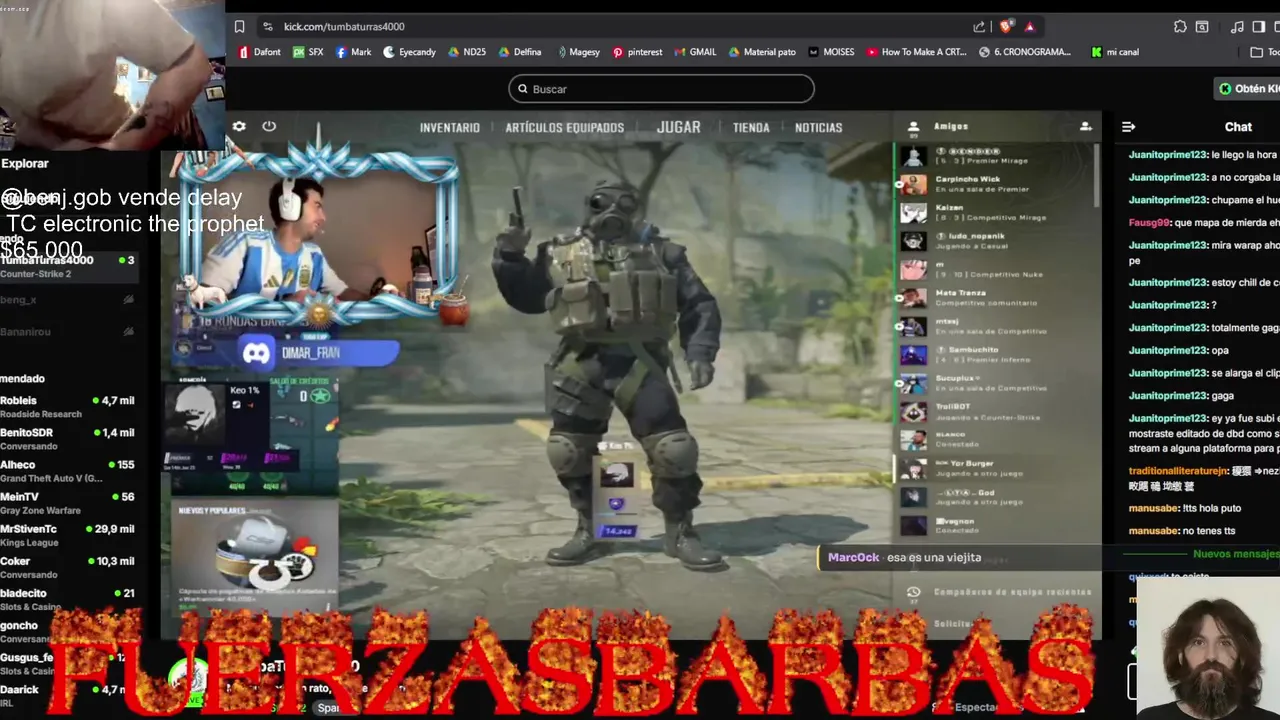Open the Magesy bookmark
This screenshot has width=1280, height=720.
pos(578,52)
